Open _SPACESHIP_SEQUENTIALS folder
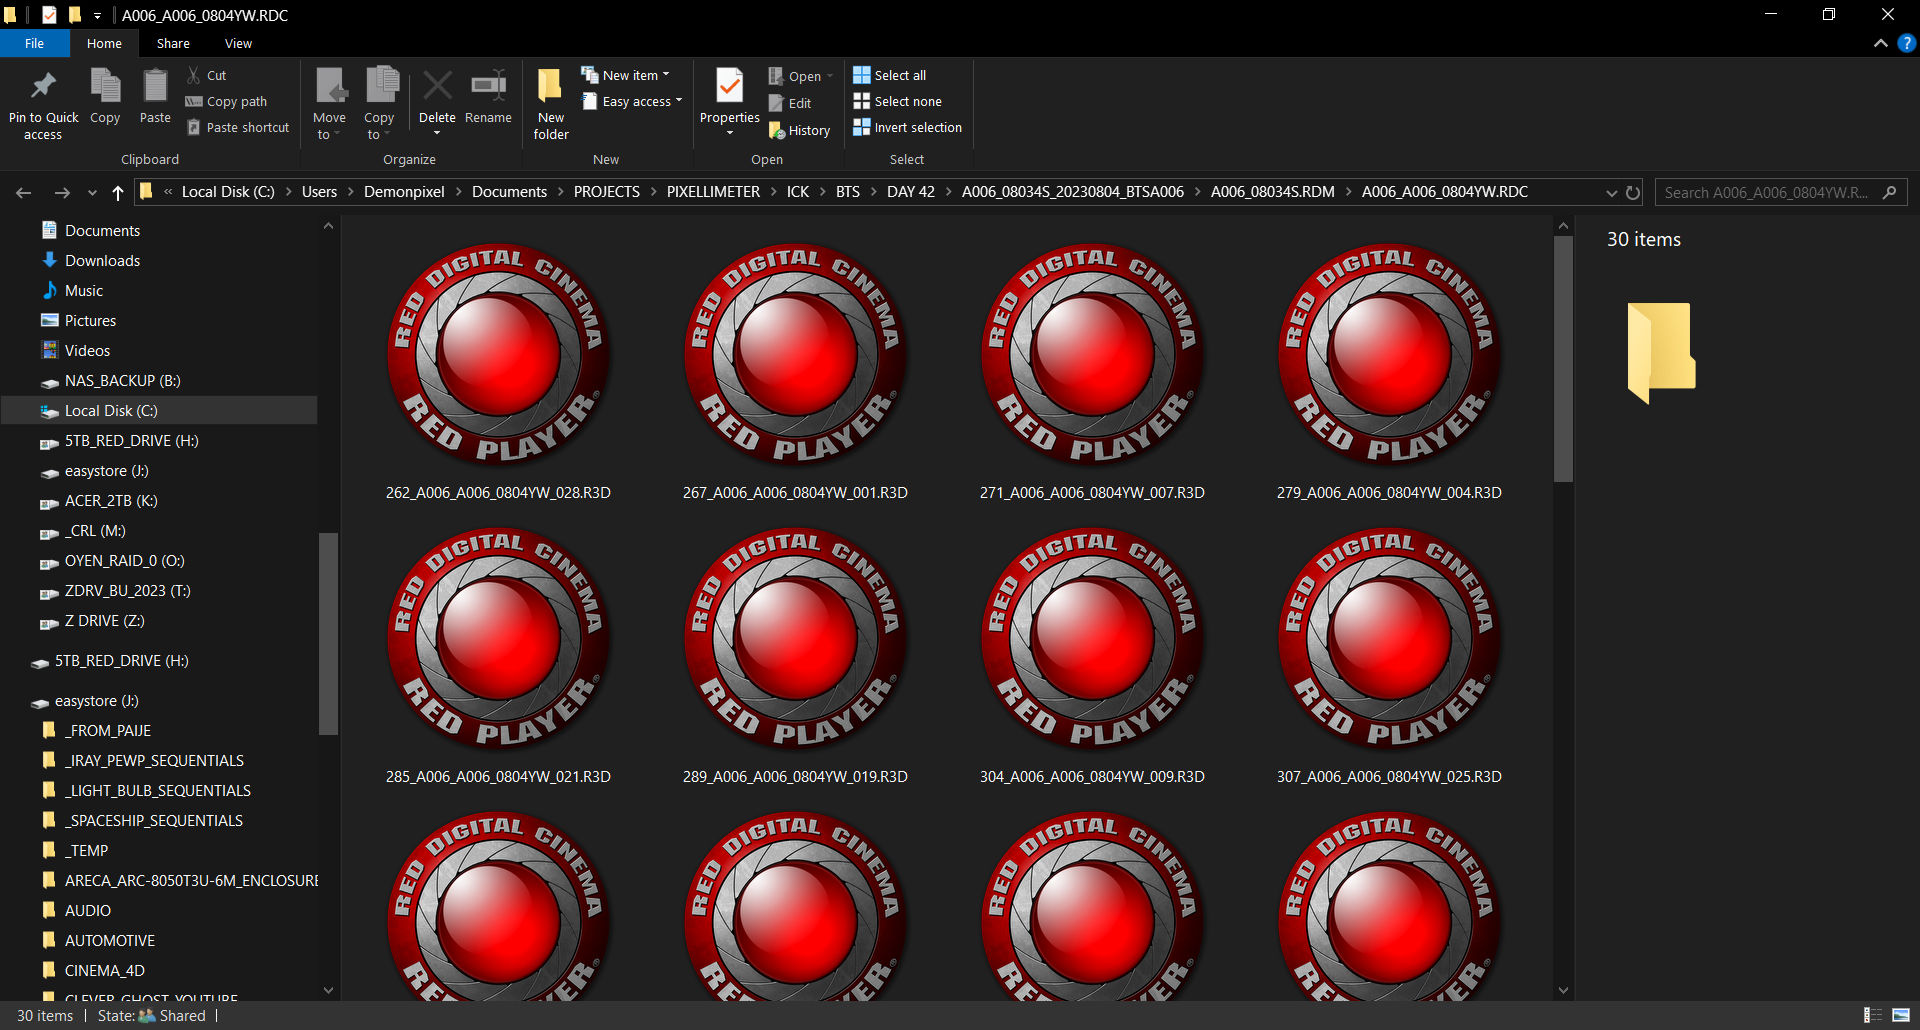This screenshot has height=1030, width=1920. pyautogui.click(x=154, y=820)
